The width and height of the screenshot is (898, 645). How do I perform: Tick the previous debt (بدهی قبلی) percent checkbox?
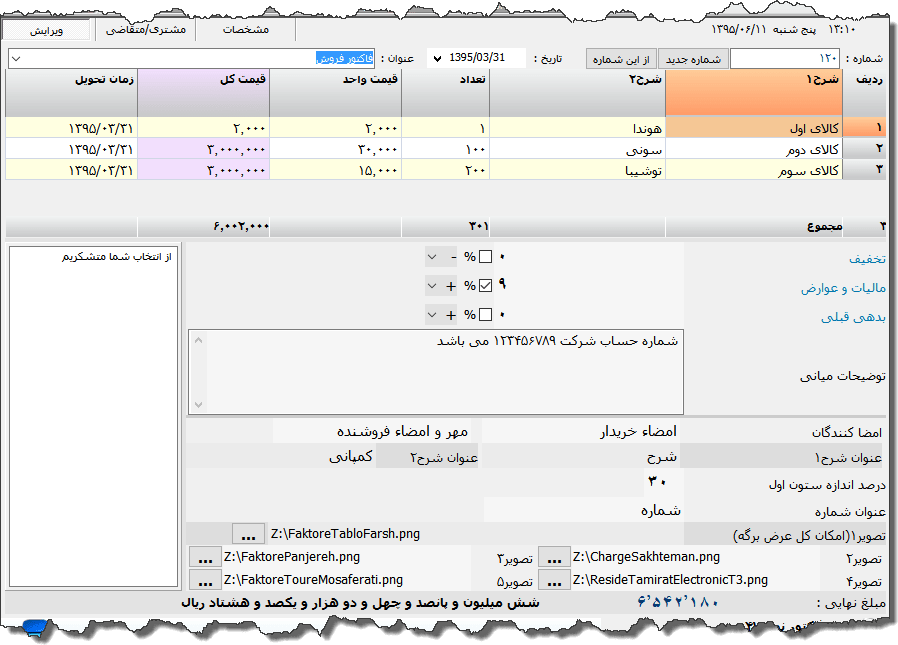point(486,315)
